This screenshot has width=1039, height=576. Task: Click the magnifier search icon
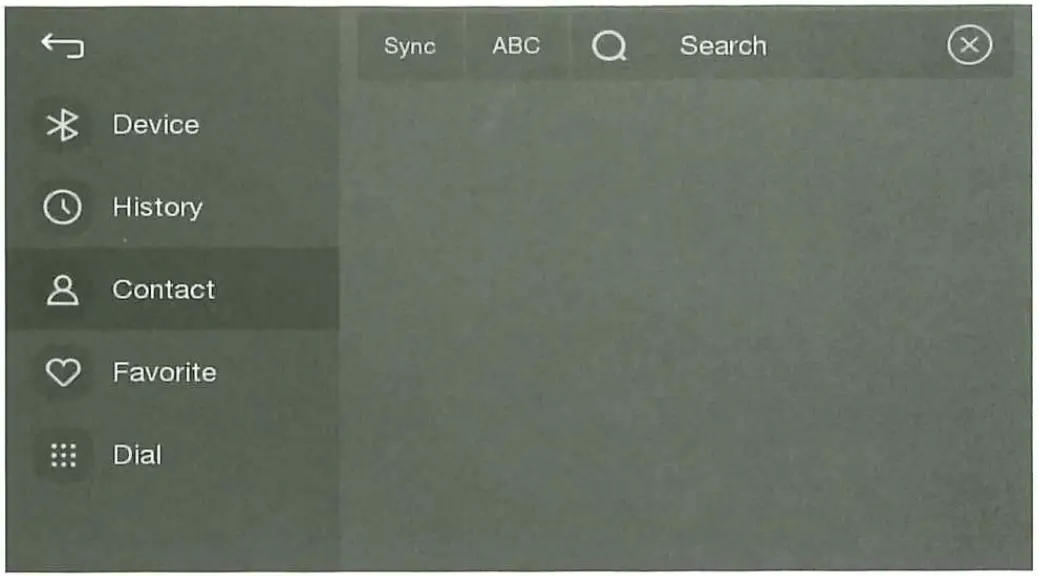click(609, 46)
